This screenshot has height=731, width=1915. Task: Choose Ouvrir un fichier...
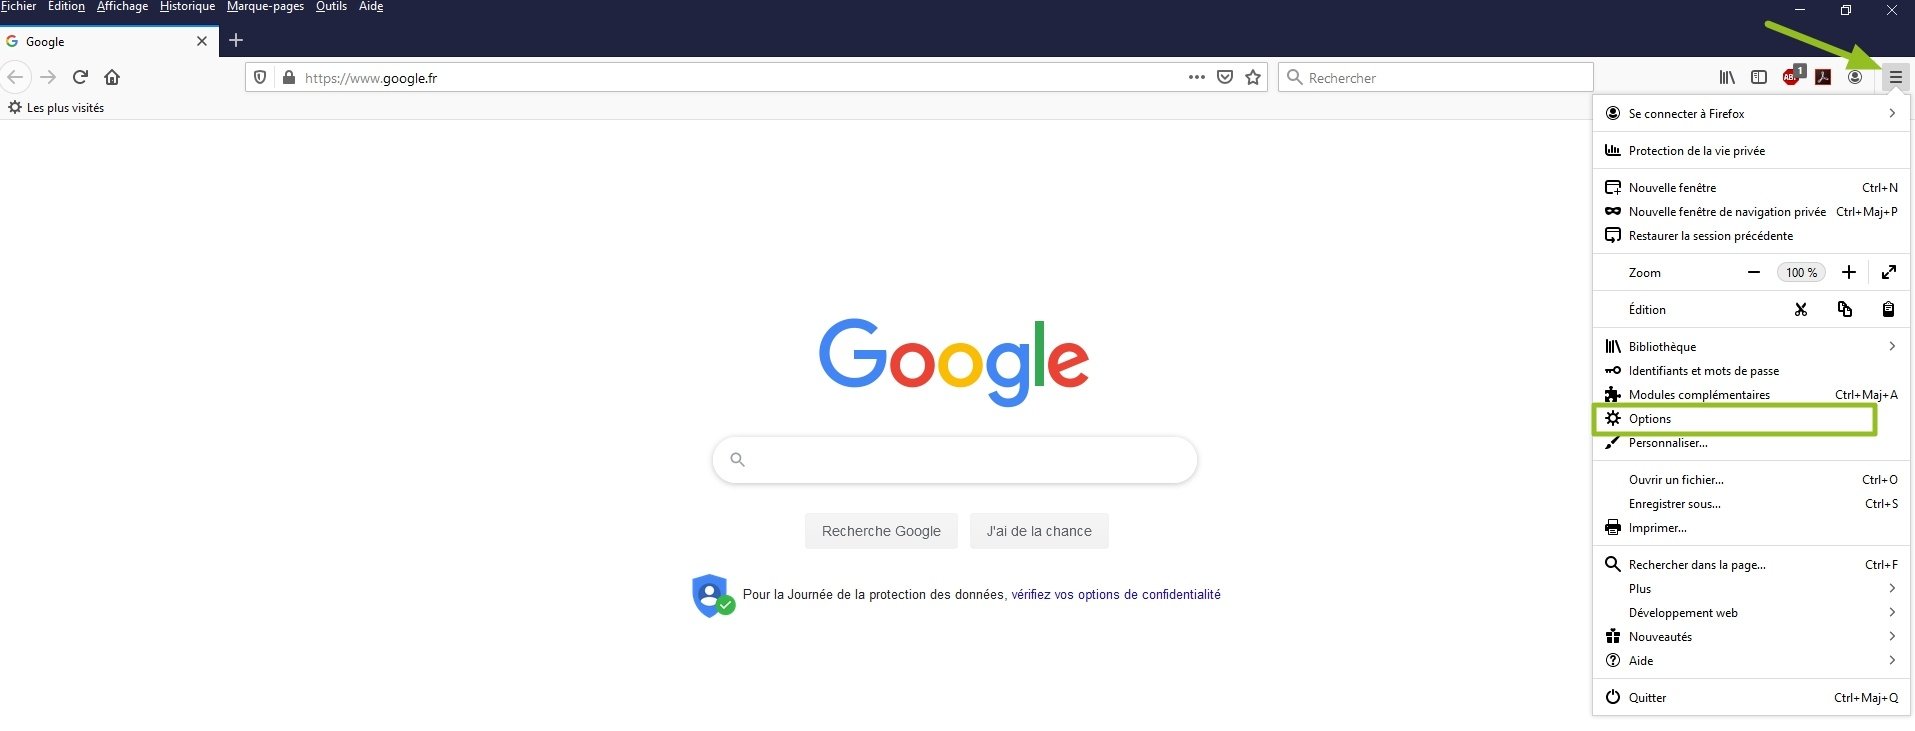click(x=1751, y=479)
